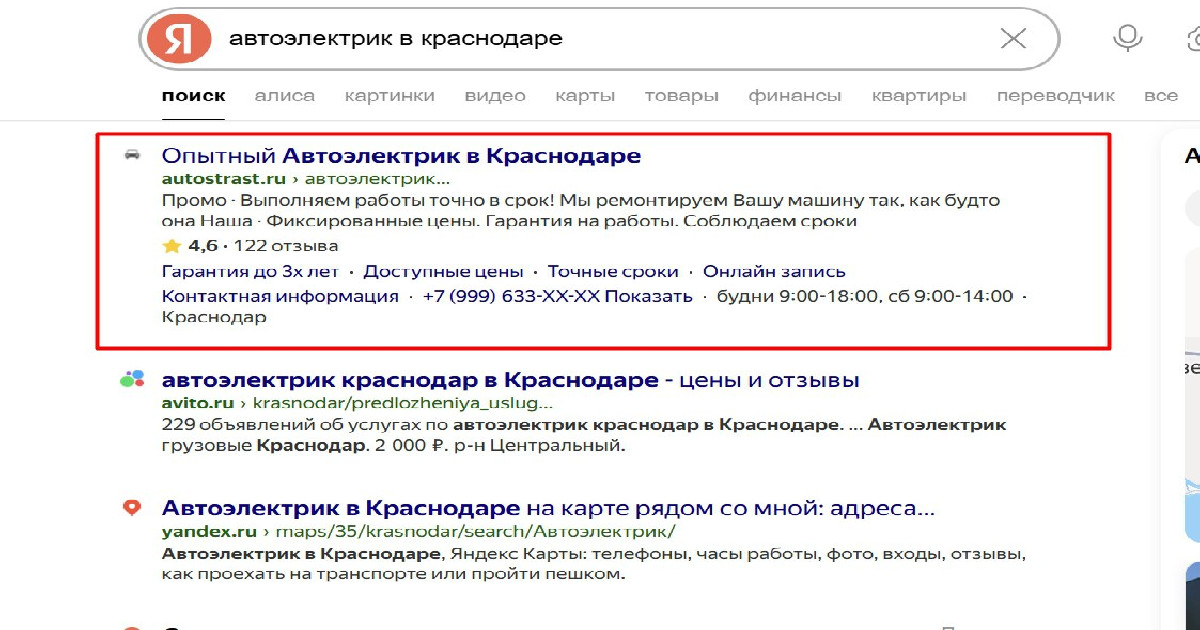Image resolution: width=1200 pixels, height=630 pixels.
Task: Click the car favicon of autostrast ad
Action: tap(132, 156)
